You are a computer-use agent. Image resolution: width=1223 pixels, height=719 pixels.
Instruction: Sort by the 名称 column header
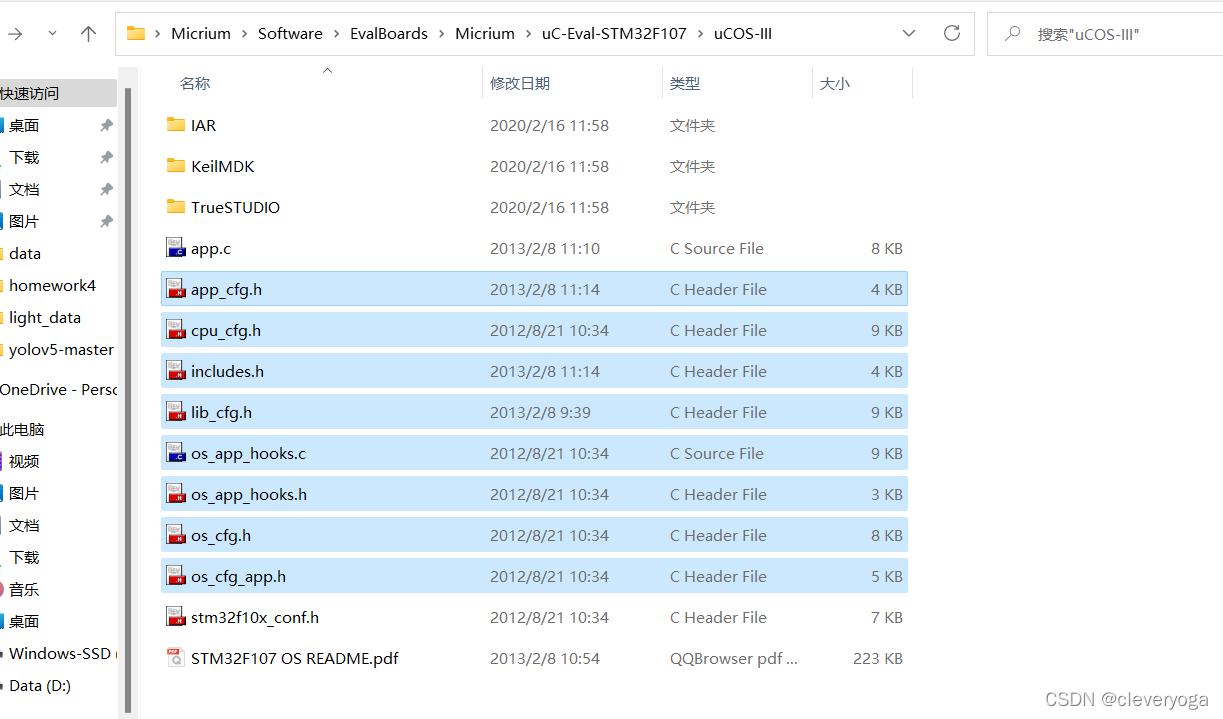[195, 83]
